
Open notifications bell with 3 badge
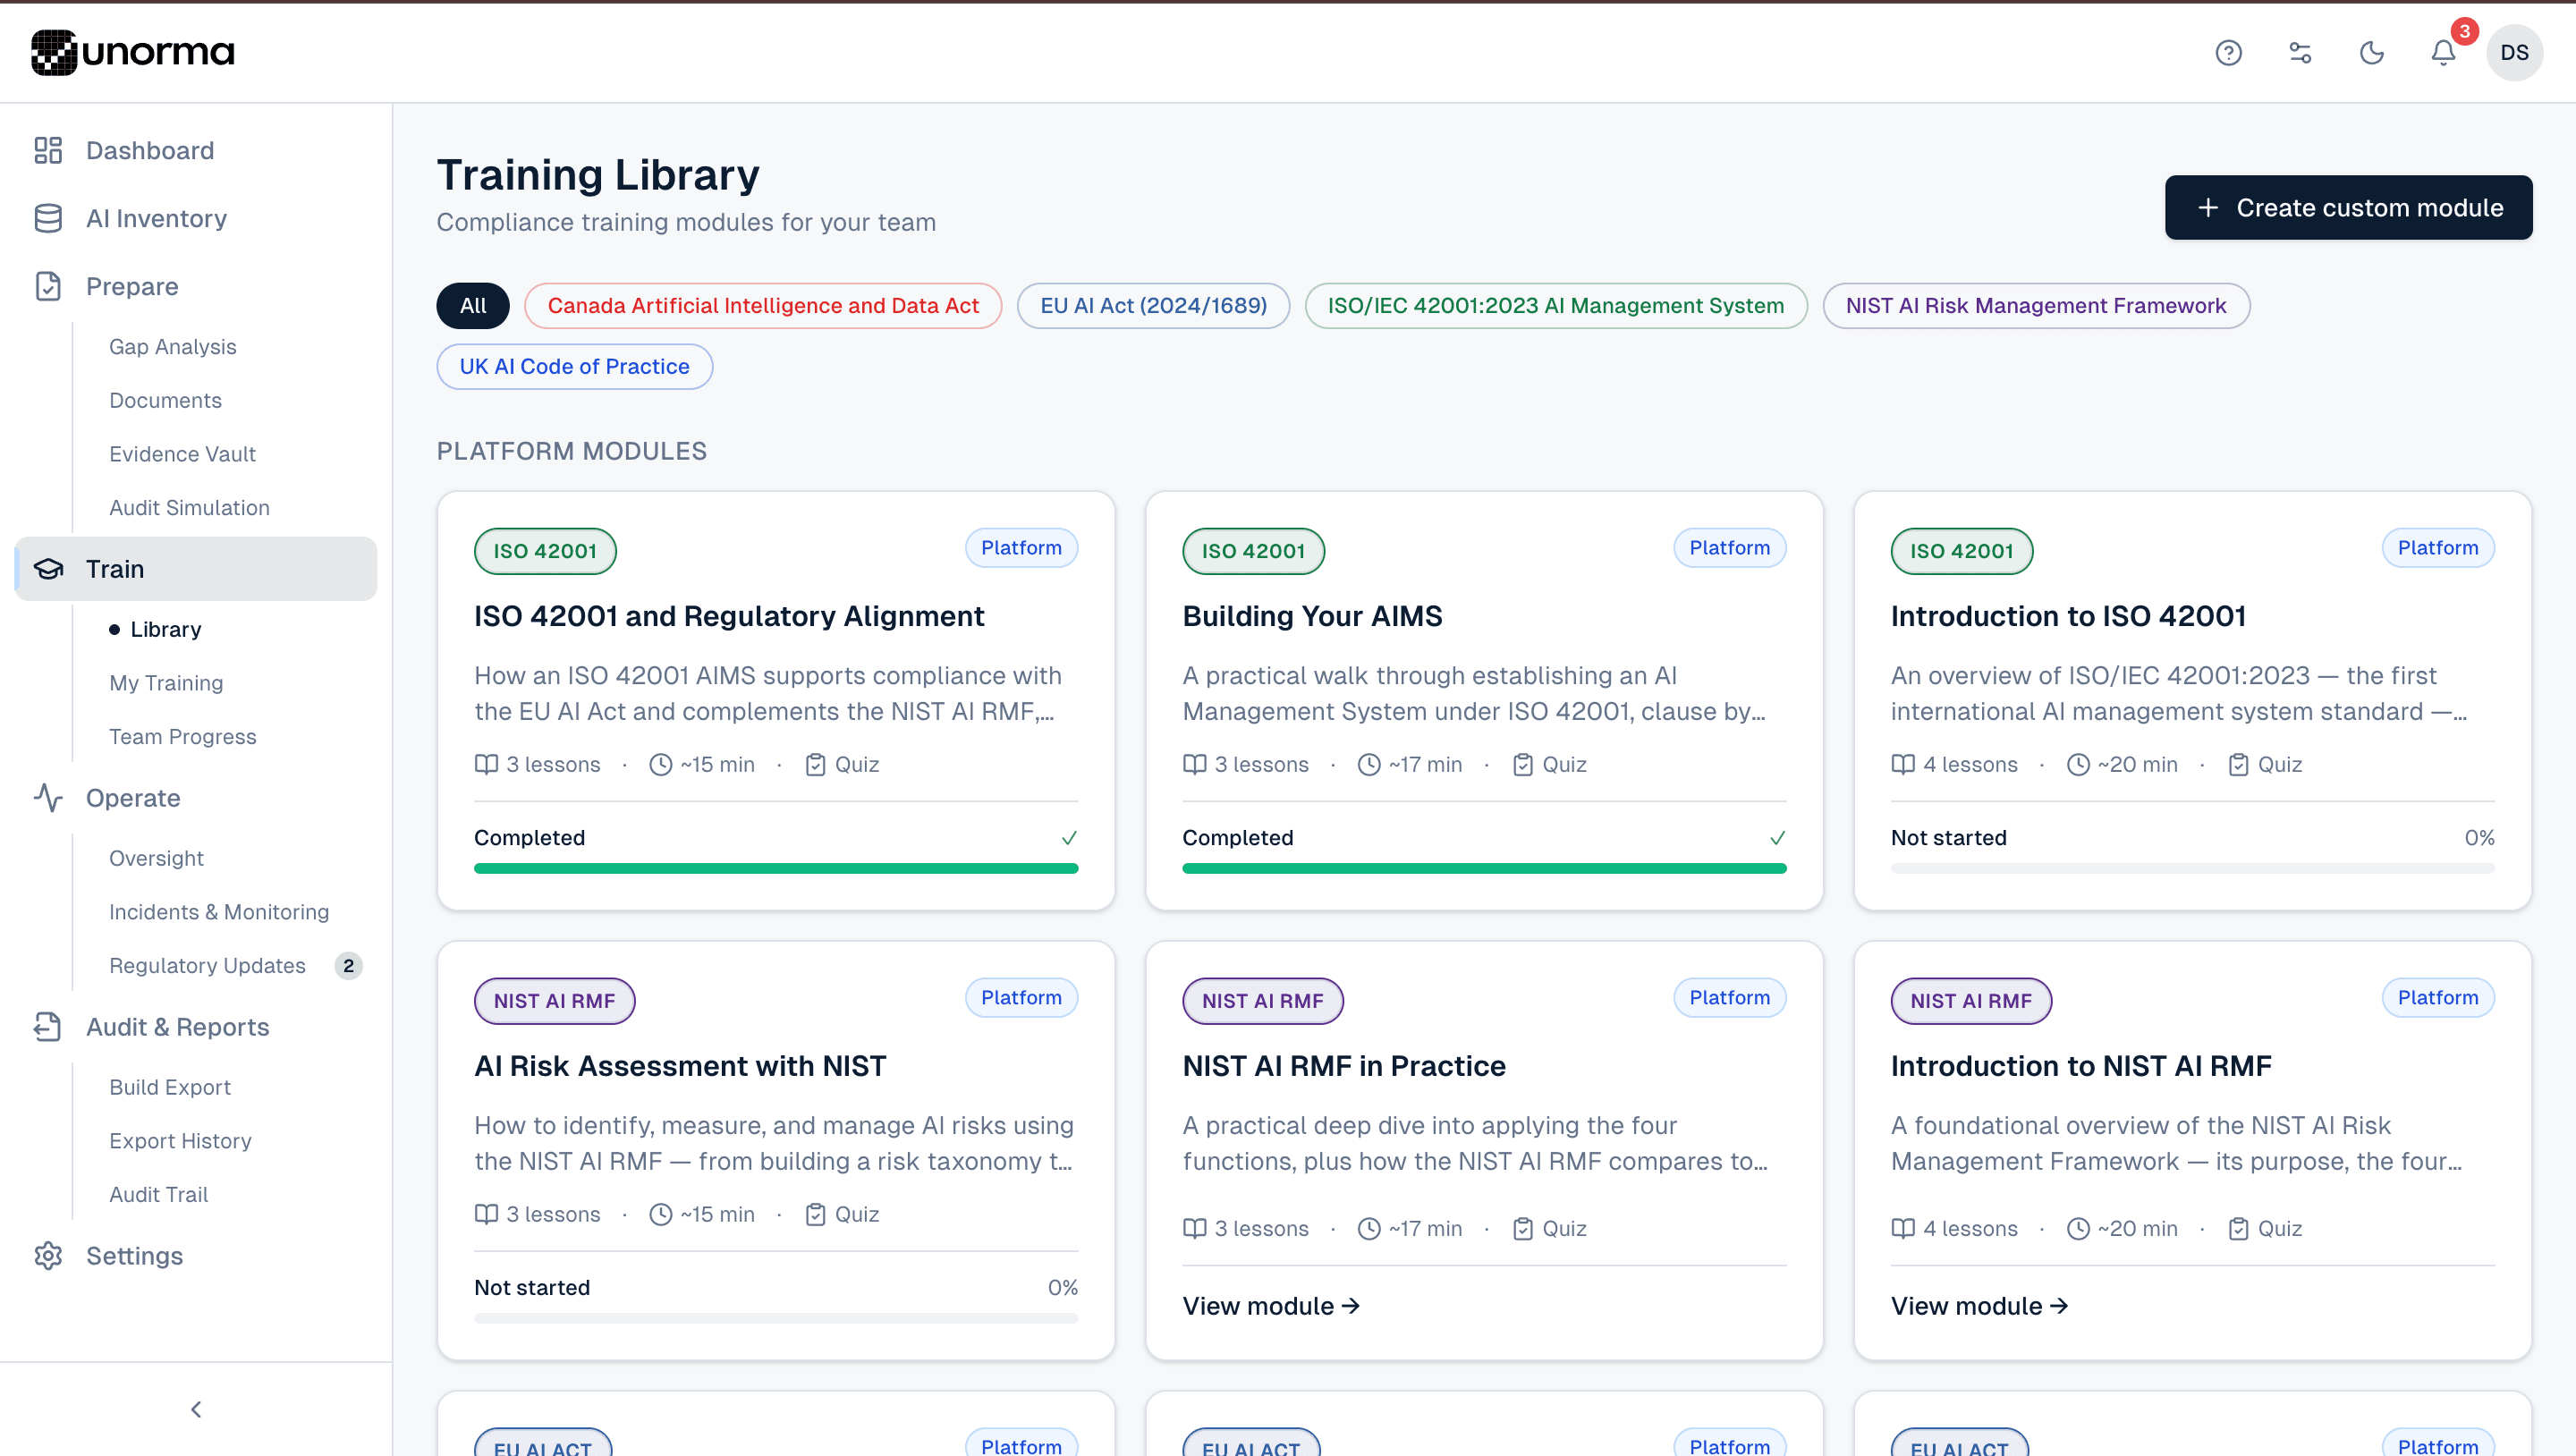coord(2443,53)
